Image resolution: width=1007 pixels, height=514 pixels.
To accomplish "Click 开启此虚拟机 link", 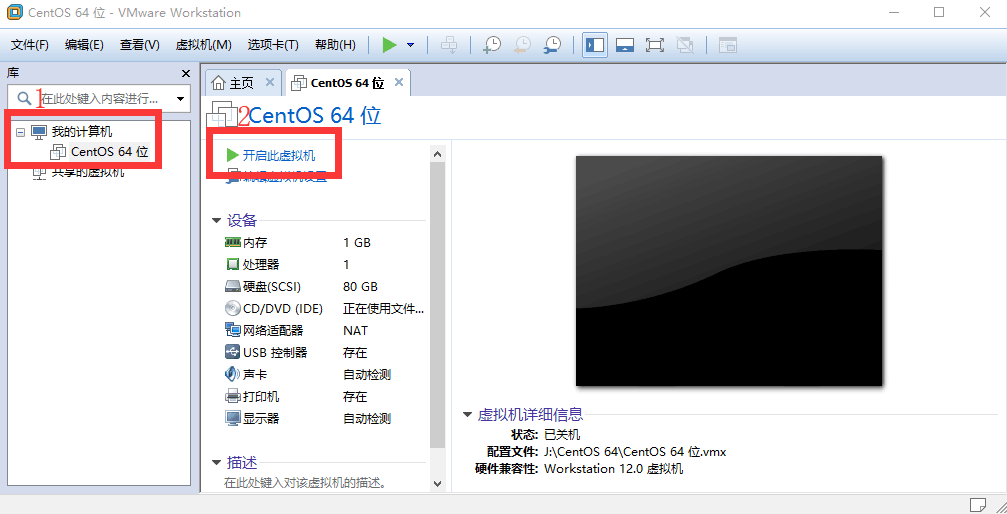I will point(279,155).
